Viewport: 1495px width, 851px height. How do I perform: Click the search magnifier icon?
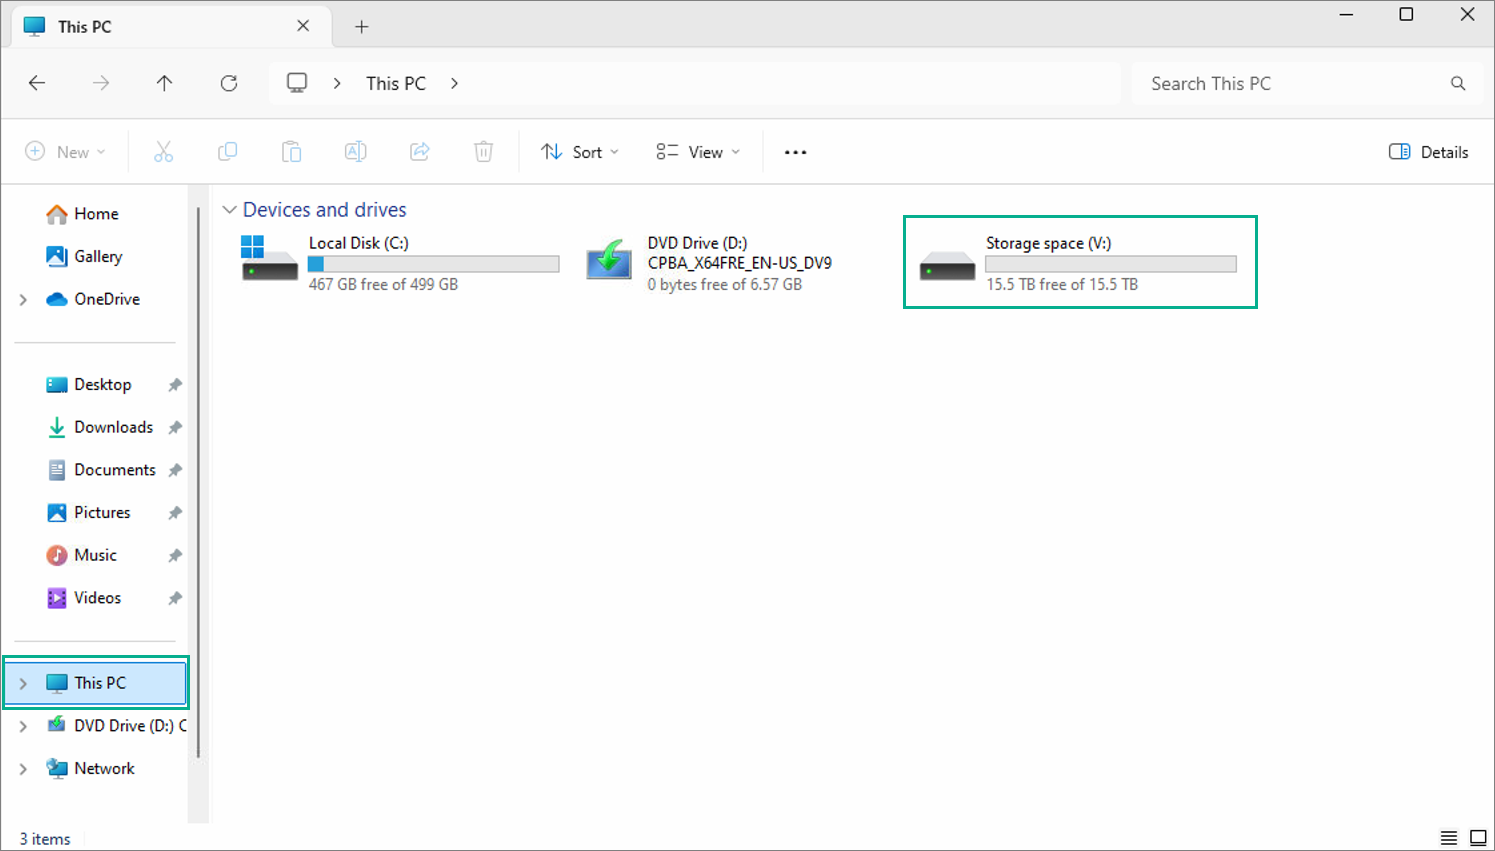pyautogui.click(x=1458, y=84)
